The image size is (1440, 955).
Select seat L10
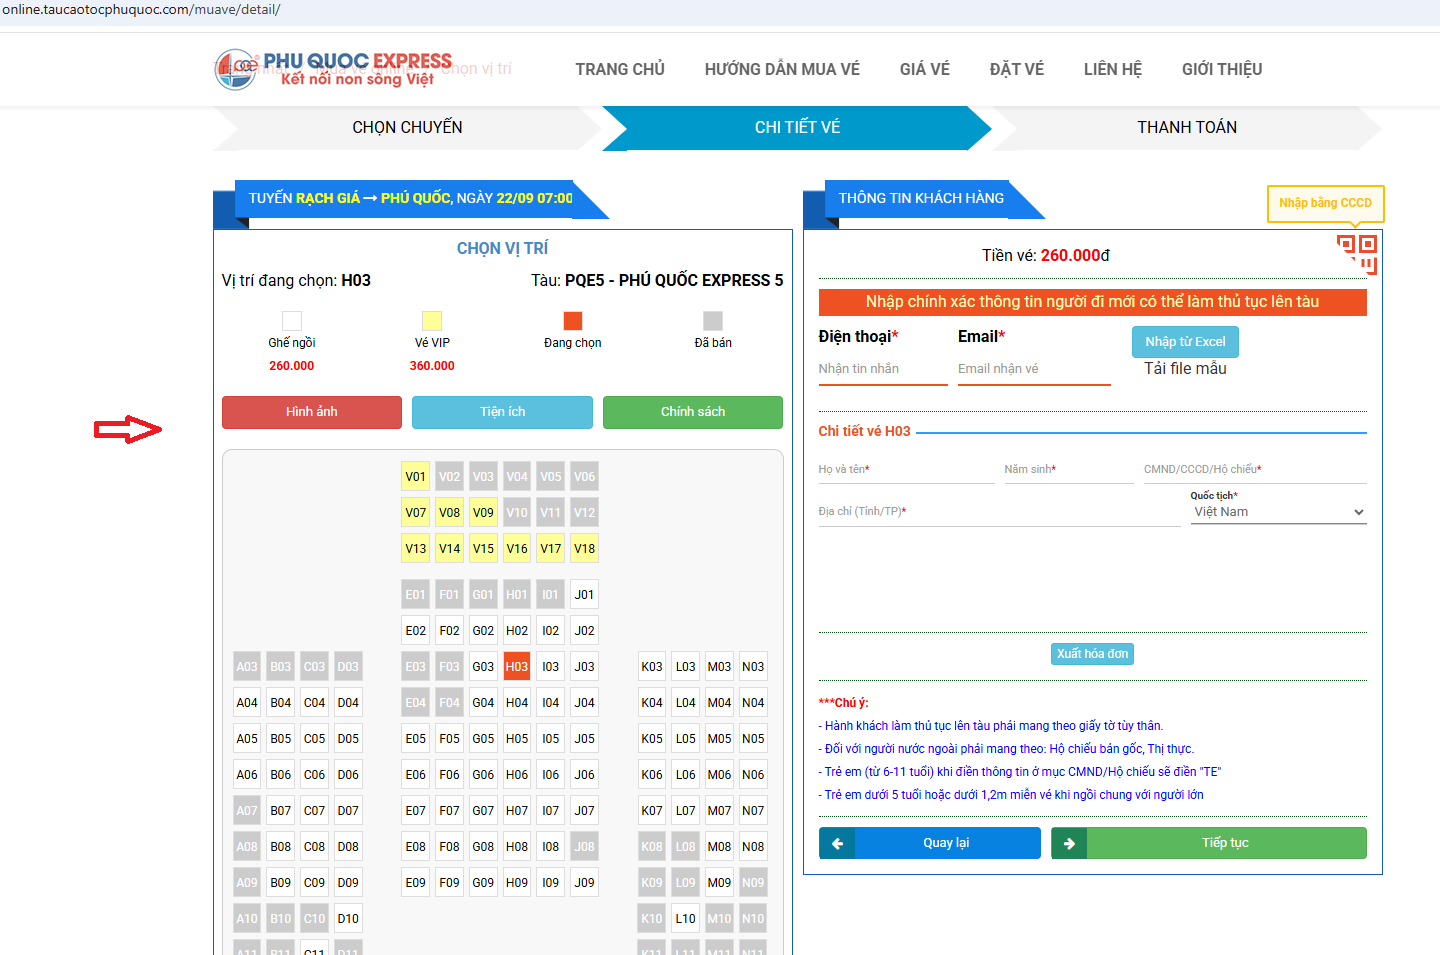685,919
